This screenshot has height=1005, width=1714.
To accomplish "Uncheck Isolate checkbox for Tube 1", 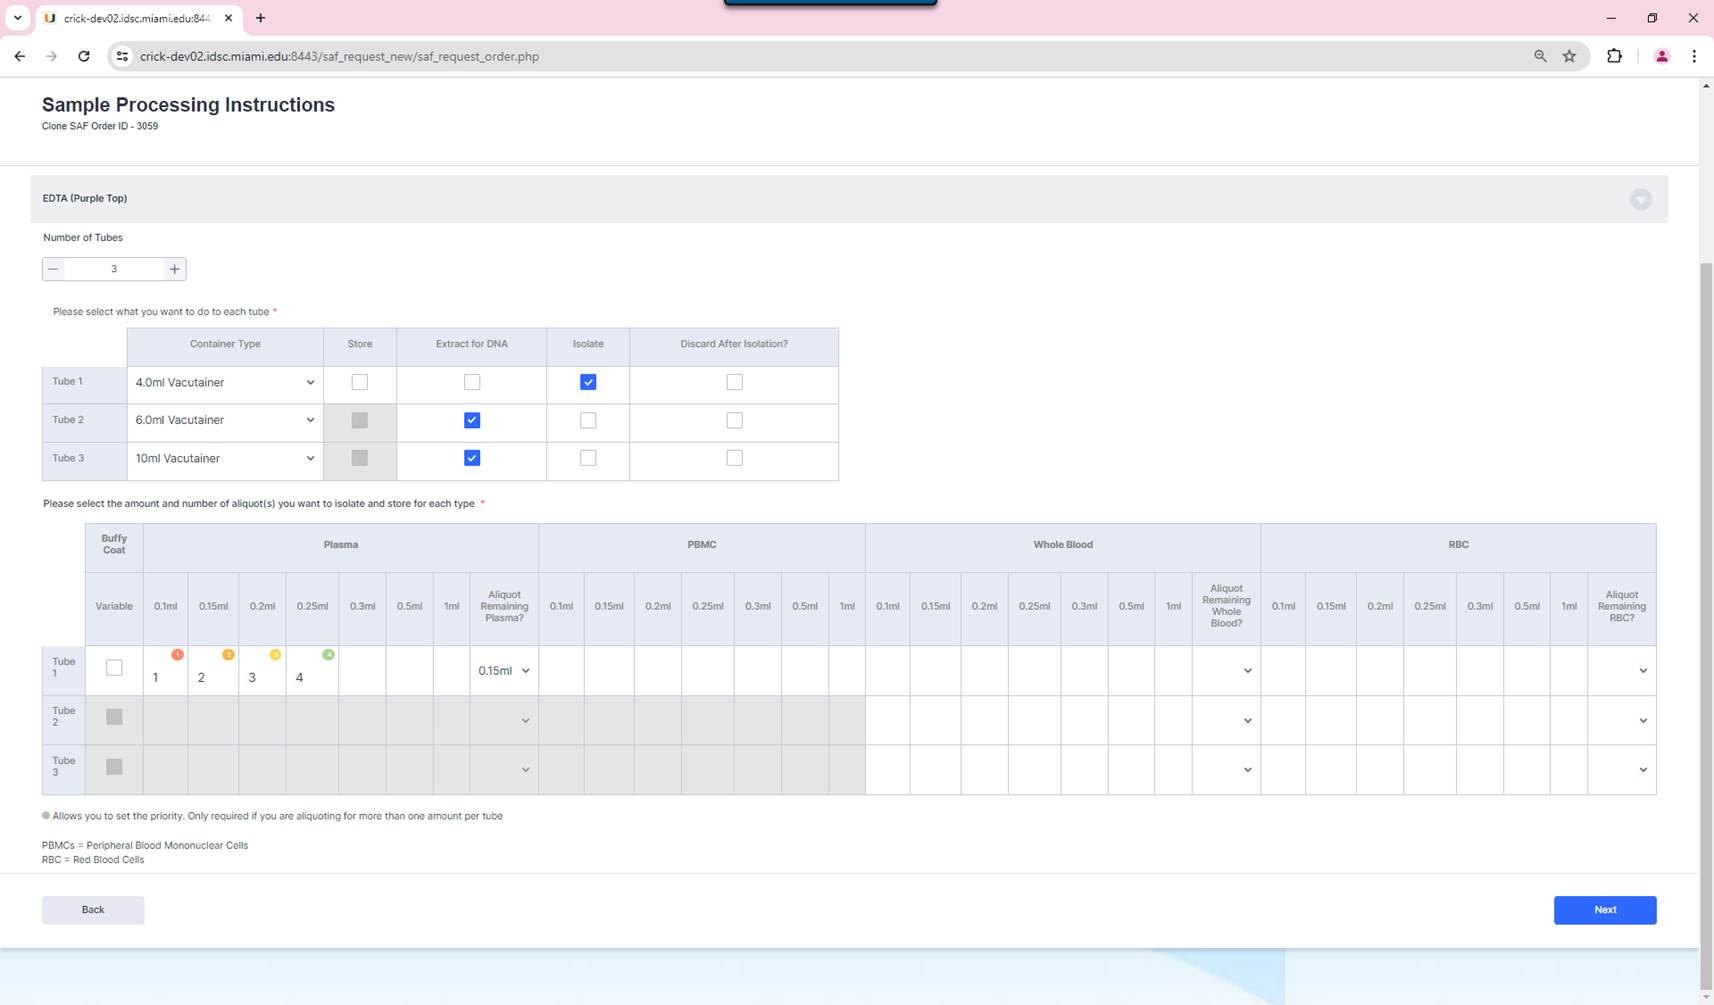I will pyautogui.click(x=588, y=382).
